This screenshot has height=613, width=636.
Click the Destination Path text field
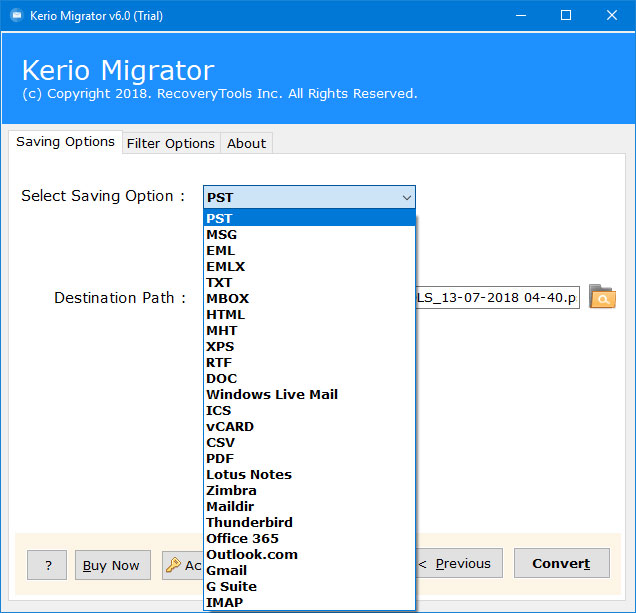point(498,297)
